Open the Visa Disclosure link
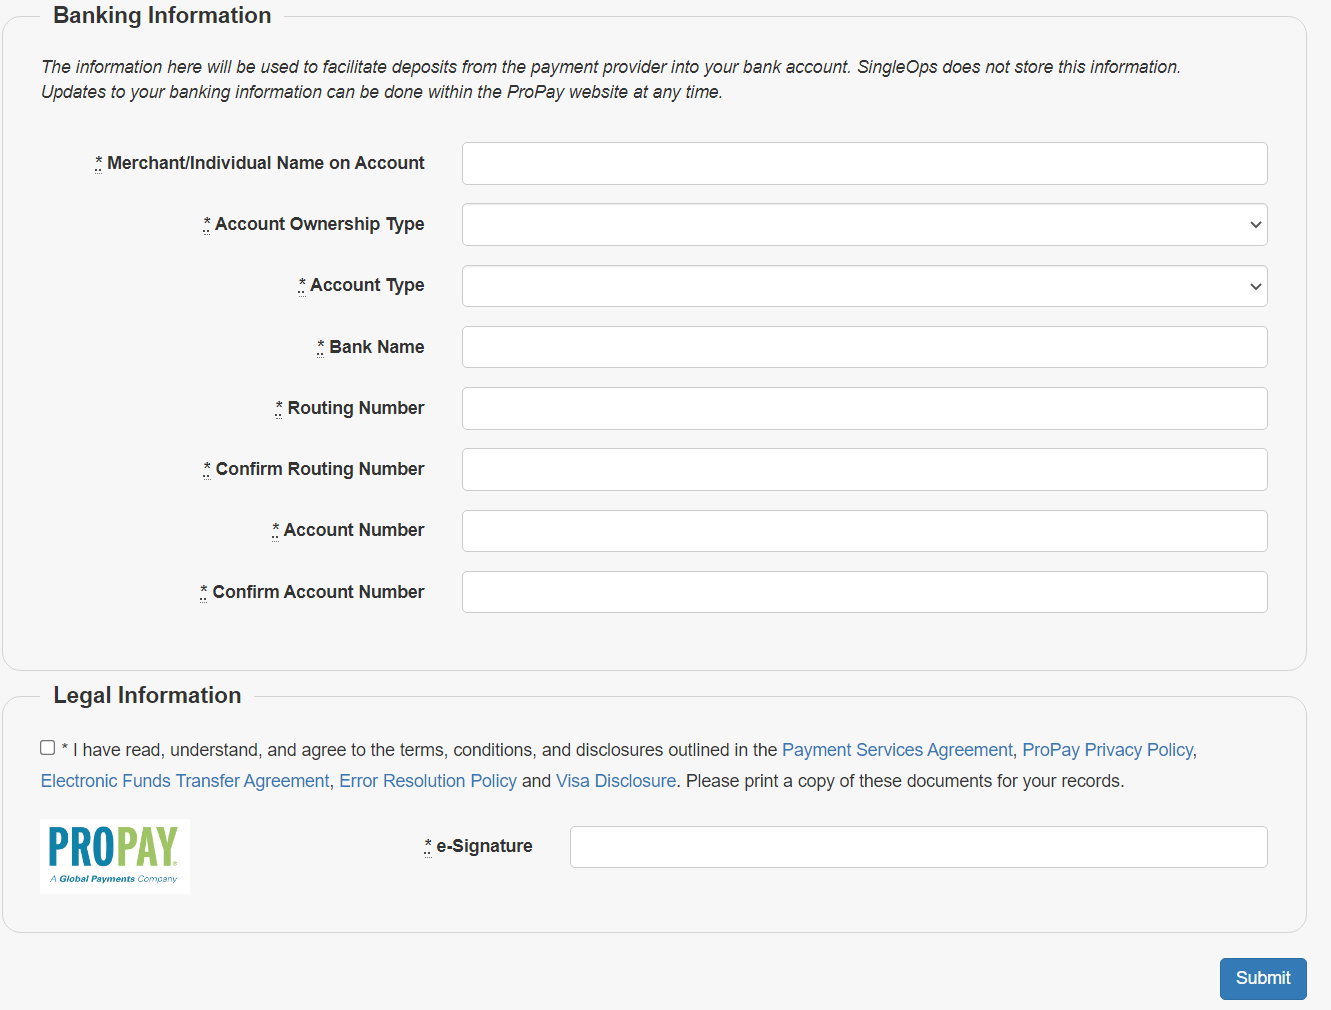The width and height of the screenshot is (1331, 1010). [x=616, y=781]
